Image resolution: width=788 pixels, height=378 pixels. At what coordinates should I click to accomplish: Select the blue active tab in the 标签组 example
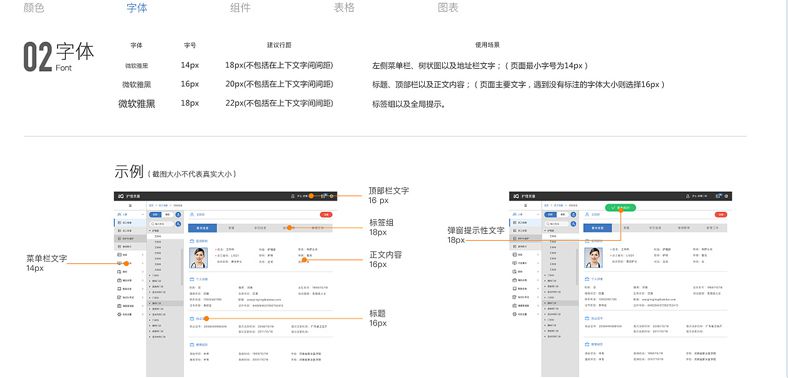[x=203, y=228]
